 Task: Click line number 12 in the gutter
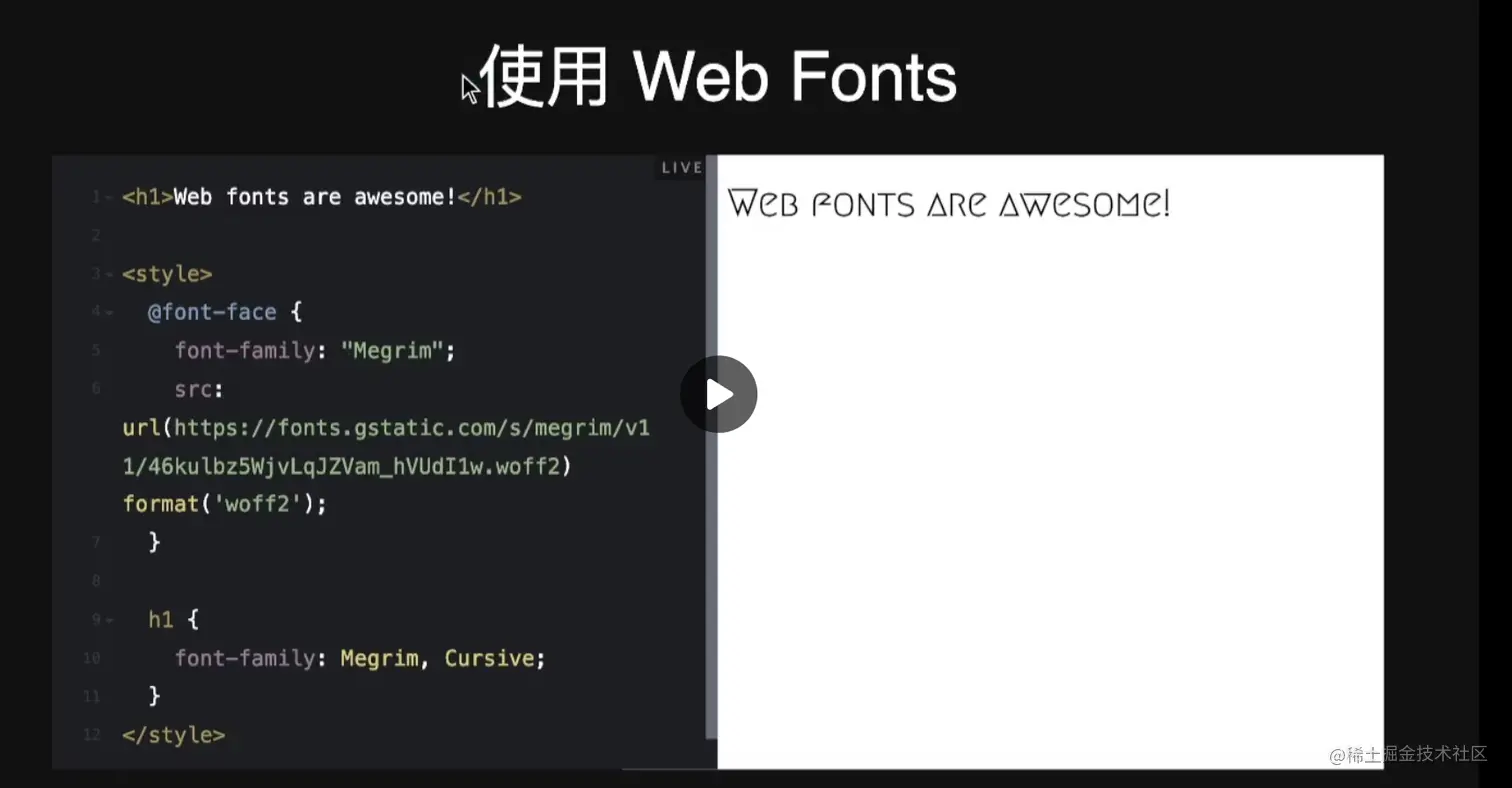(92, 735)
